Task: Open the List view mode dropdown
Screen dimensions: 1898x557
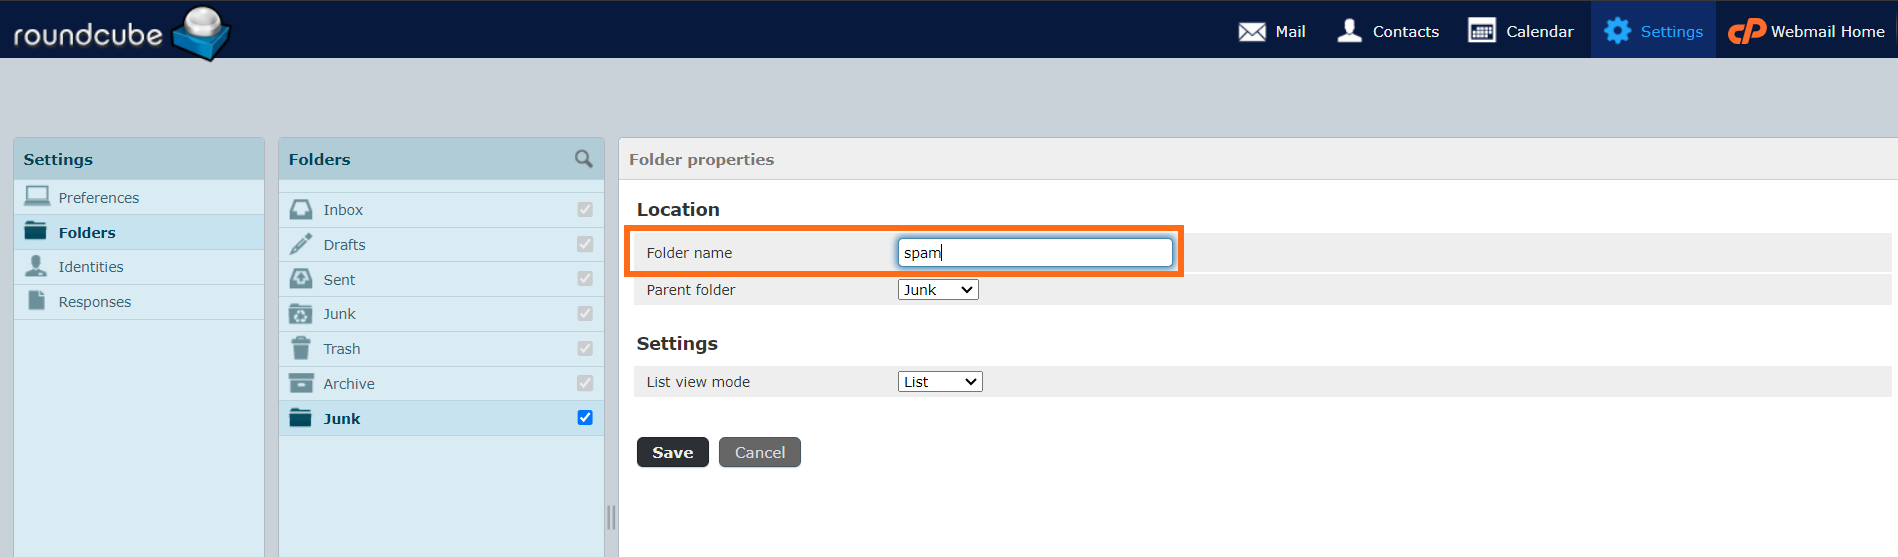Action: pos(940,382)
